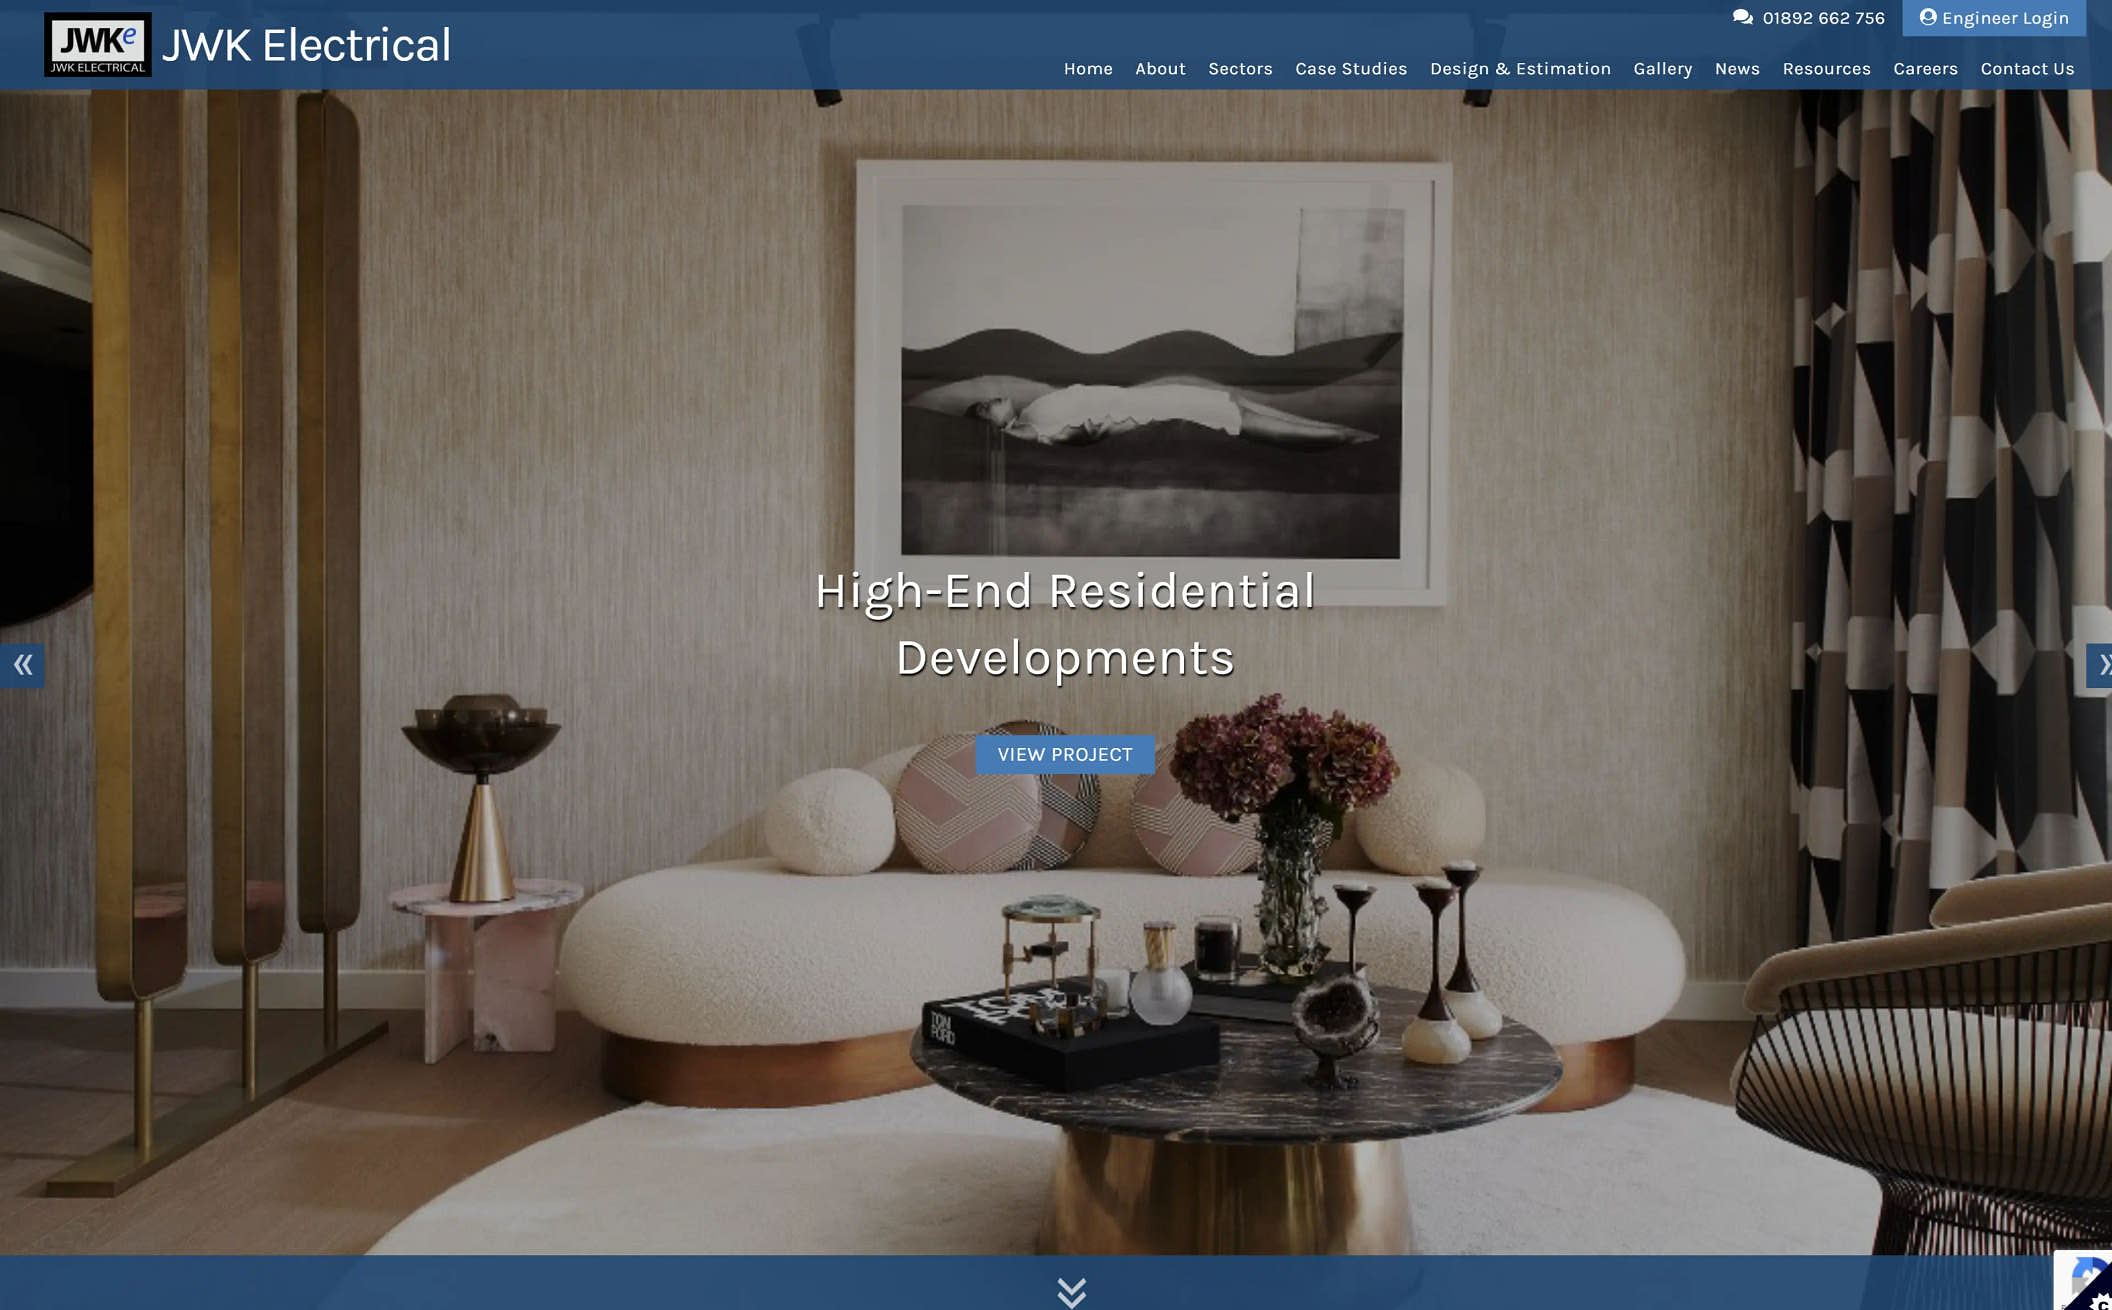Advance to next slide with right arrows
This screenshot has height=1310, width=2112.
click(2100, 665)
